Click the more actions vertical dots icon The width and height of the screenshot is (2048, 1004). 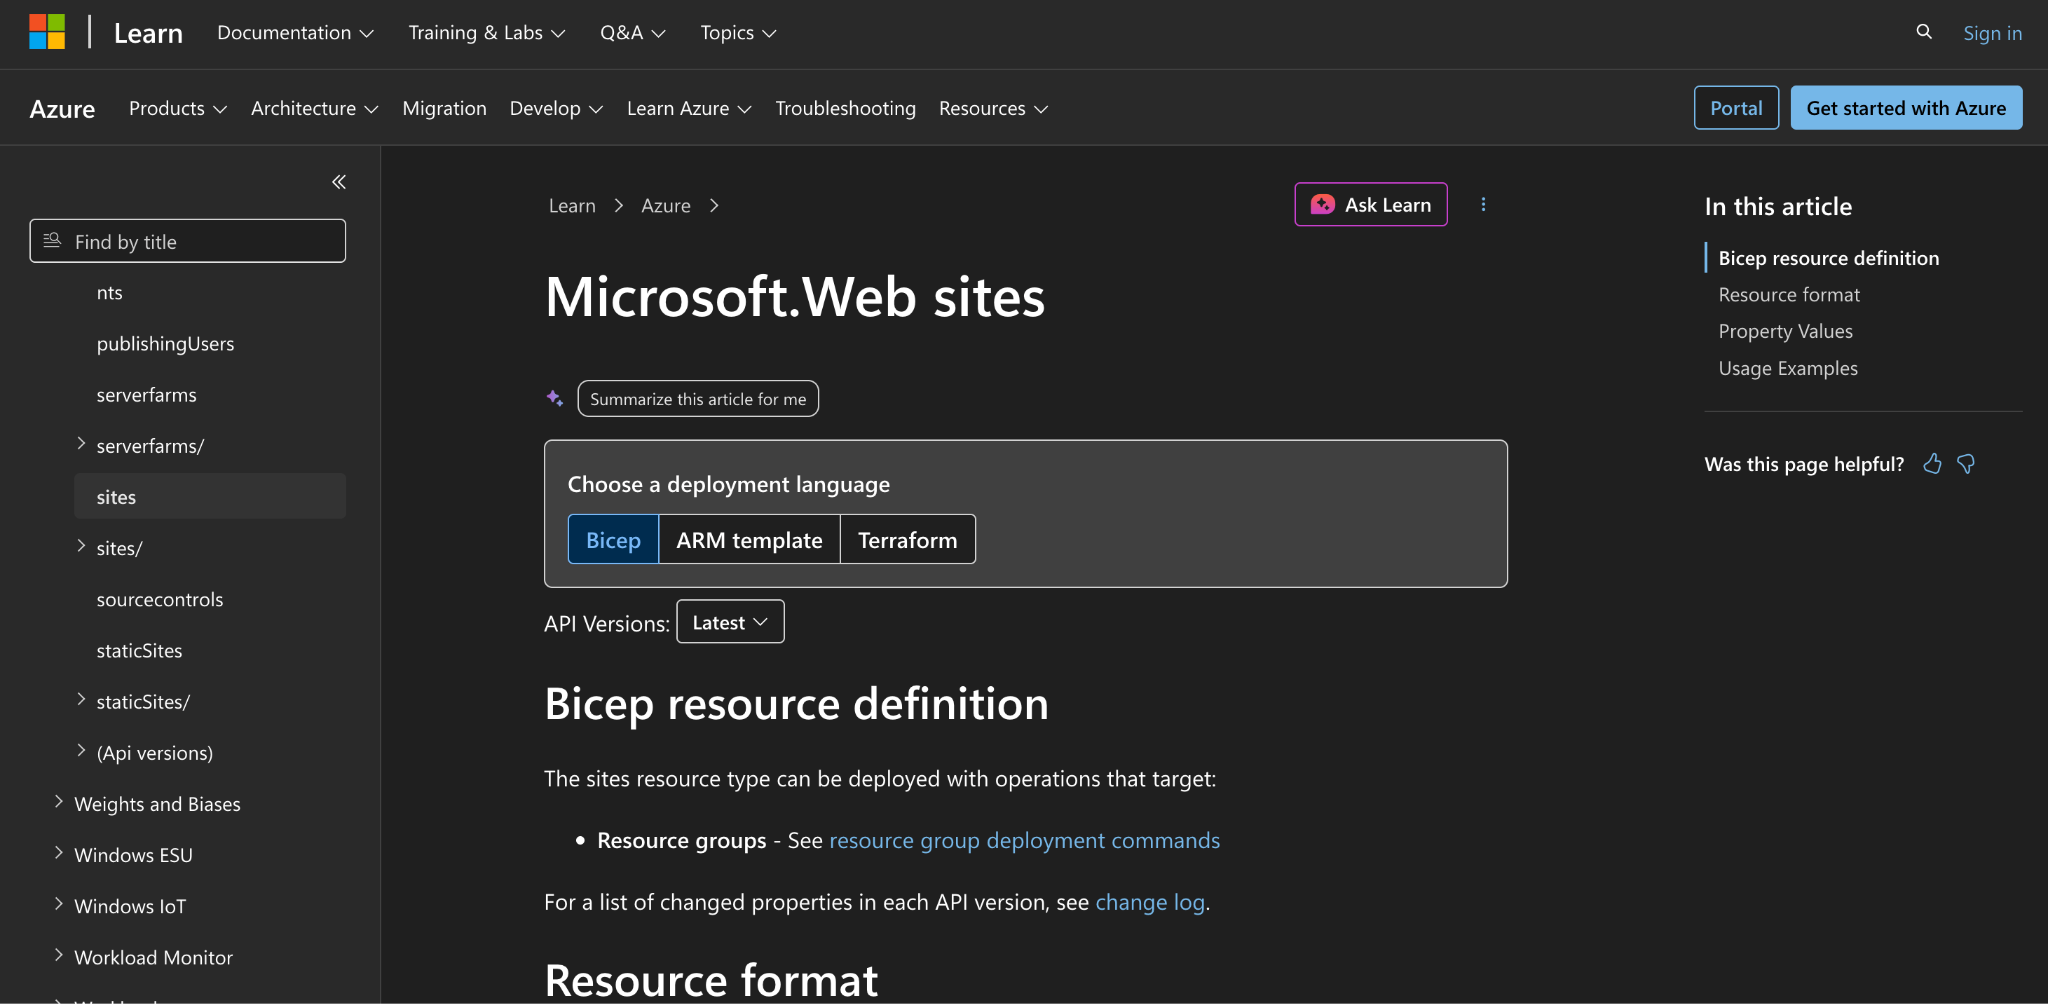point(1483,204)
